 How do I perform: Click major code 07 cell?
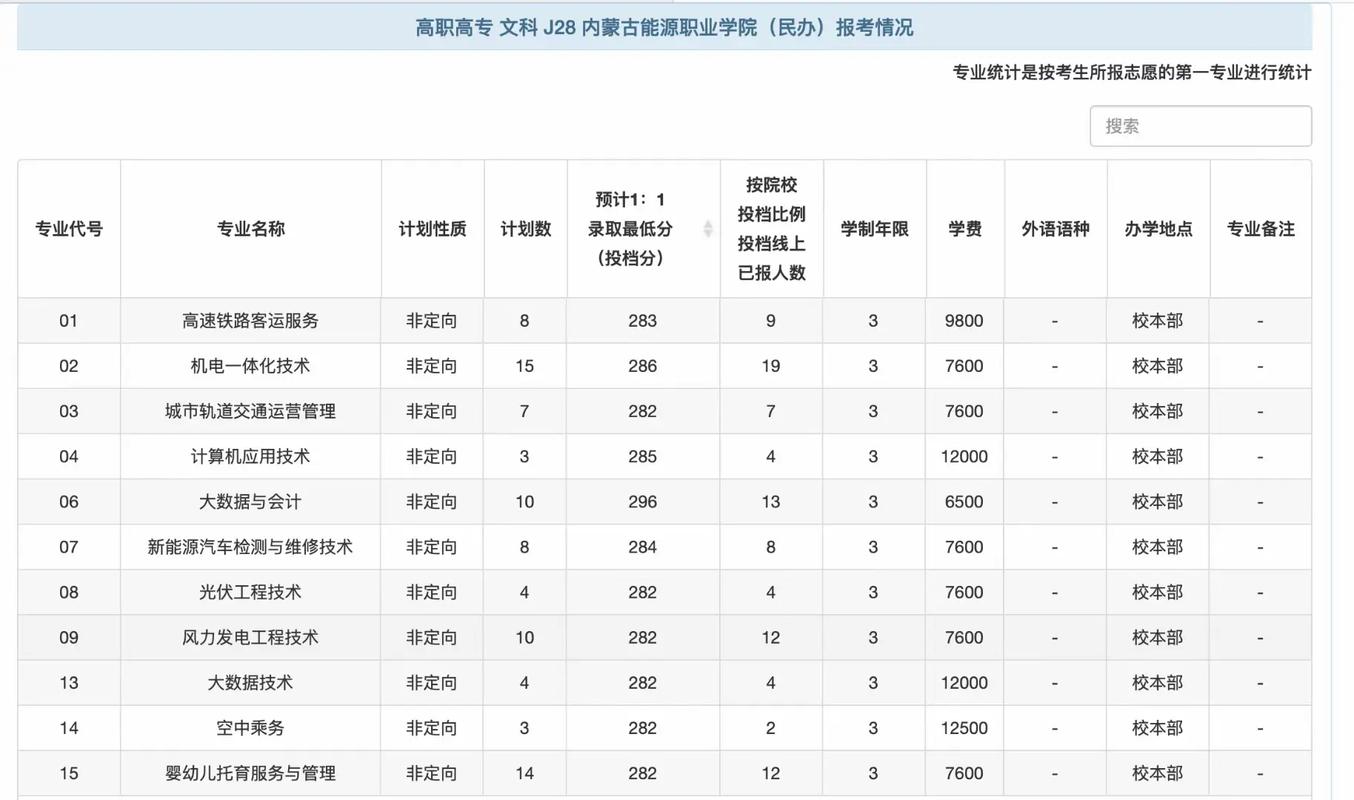click(x=69, y=547)
